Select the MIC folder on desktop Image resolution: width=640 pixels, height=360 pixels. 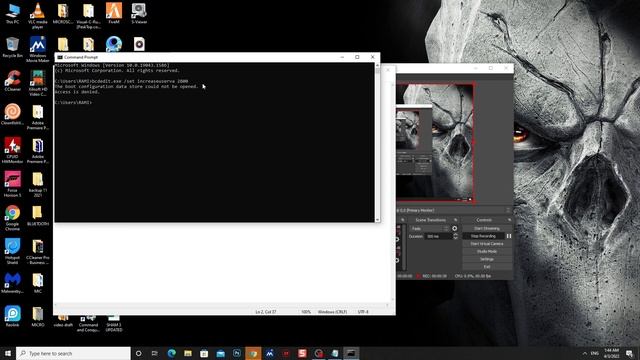(38, 283)
